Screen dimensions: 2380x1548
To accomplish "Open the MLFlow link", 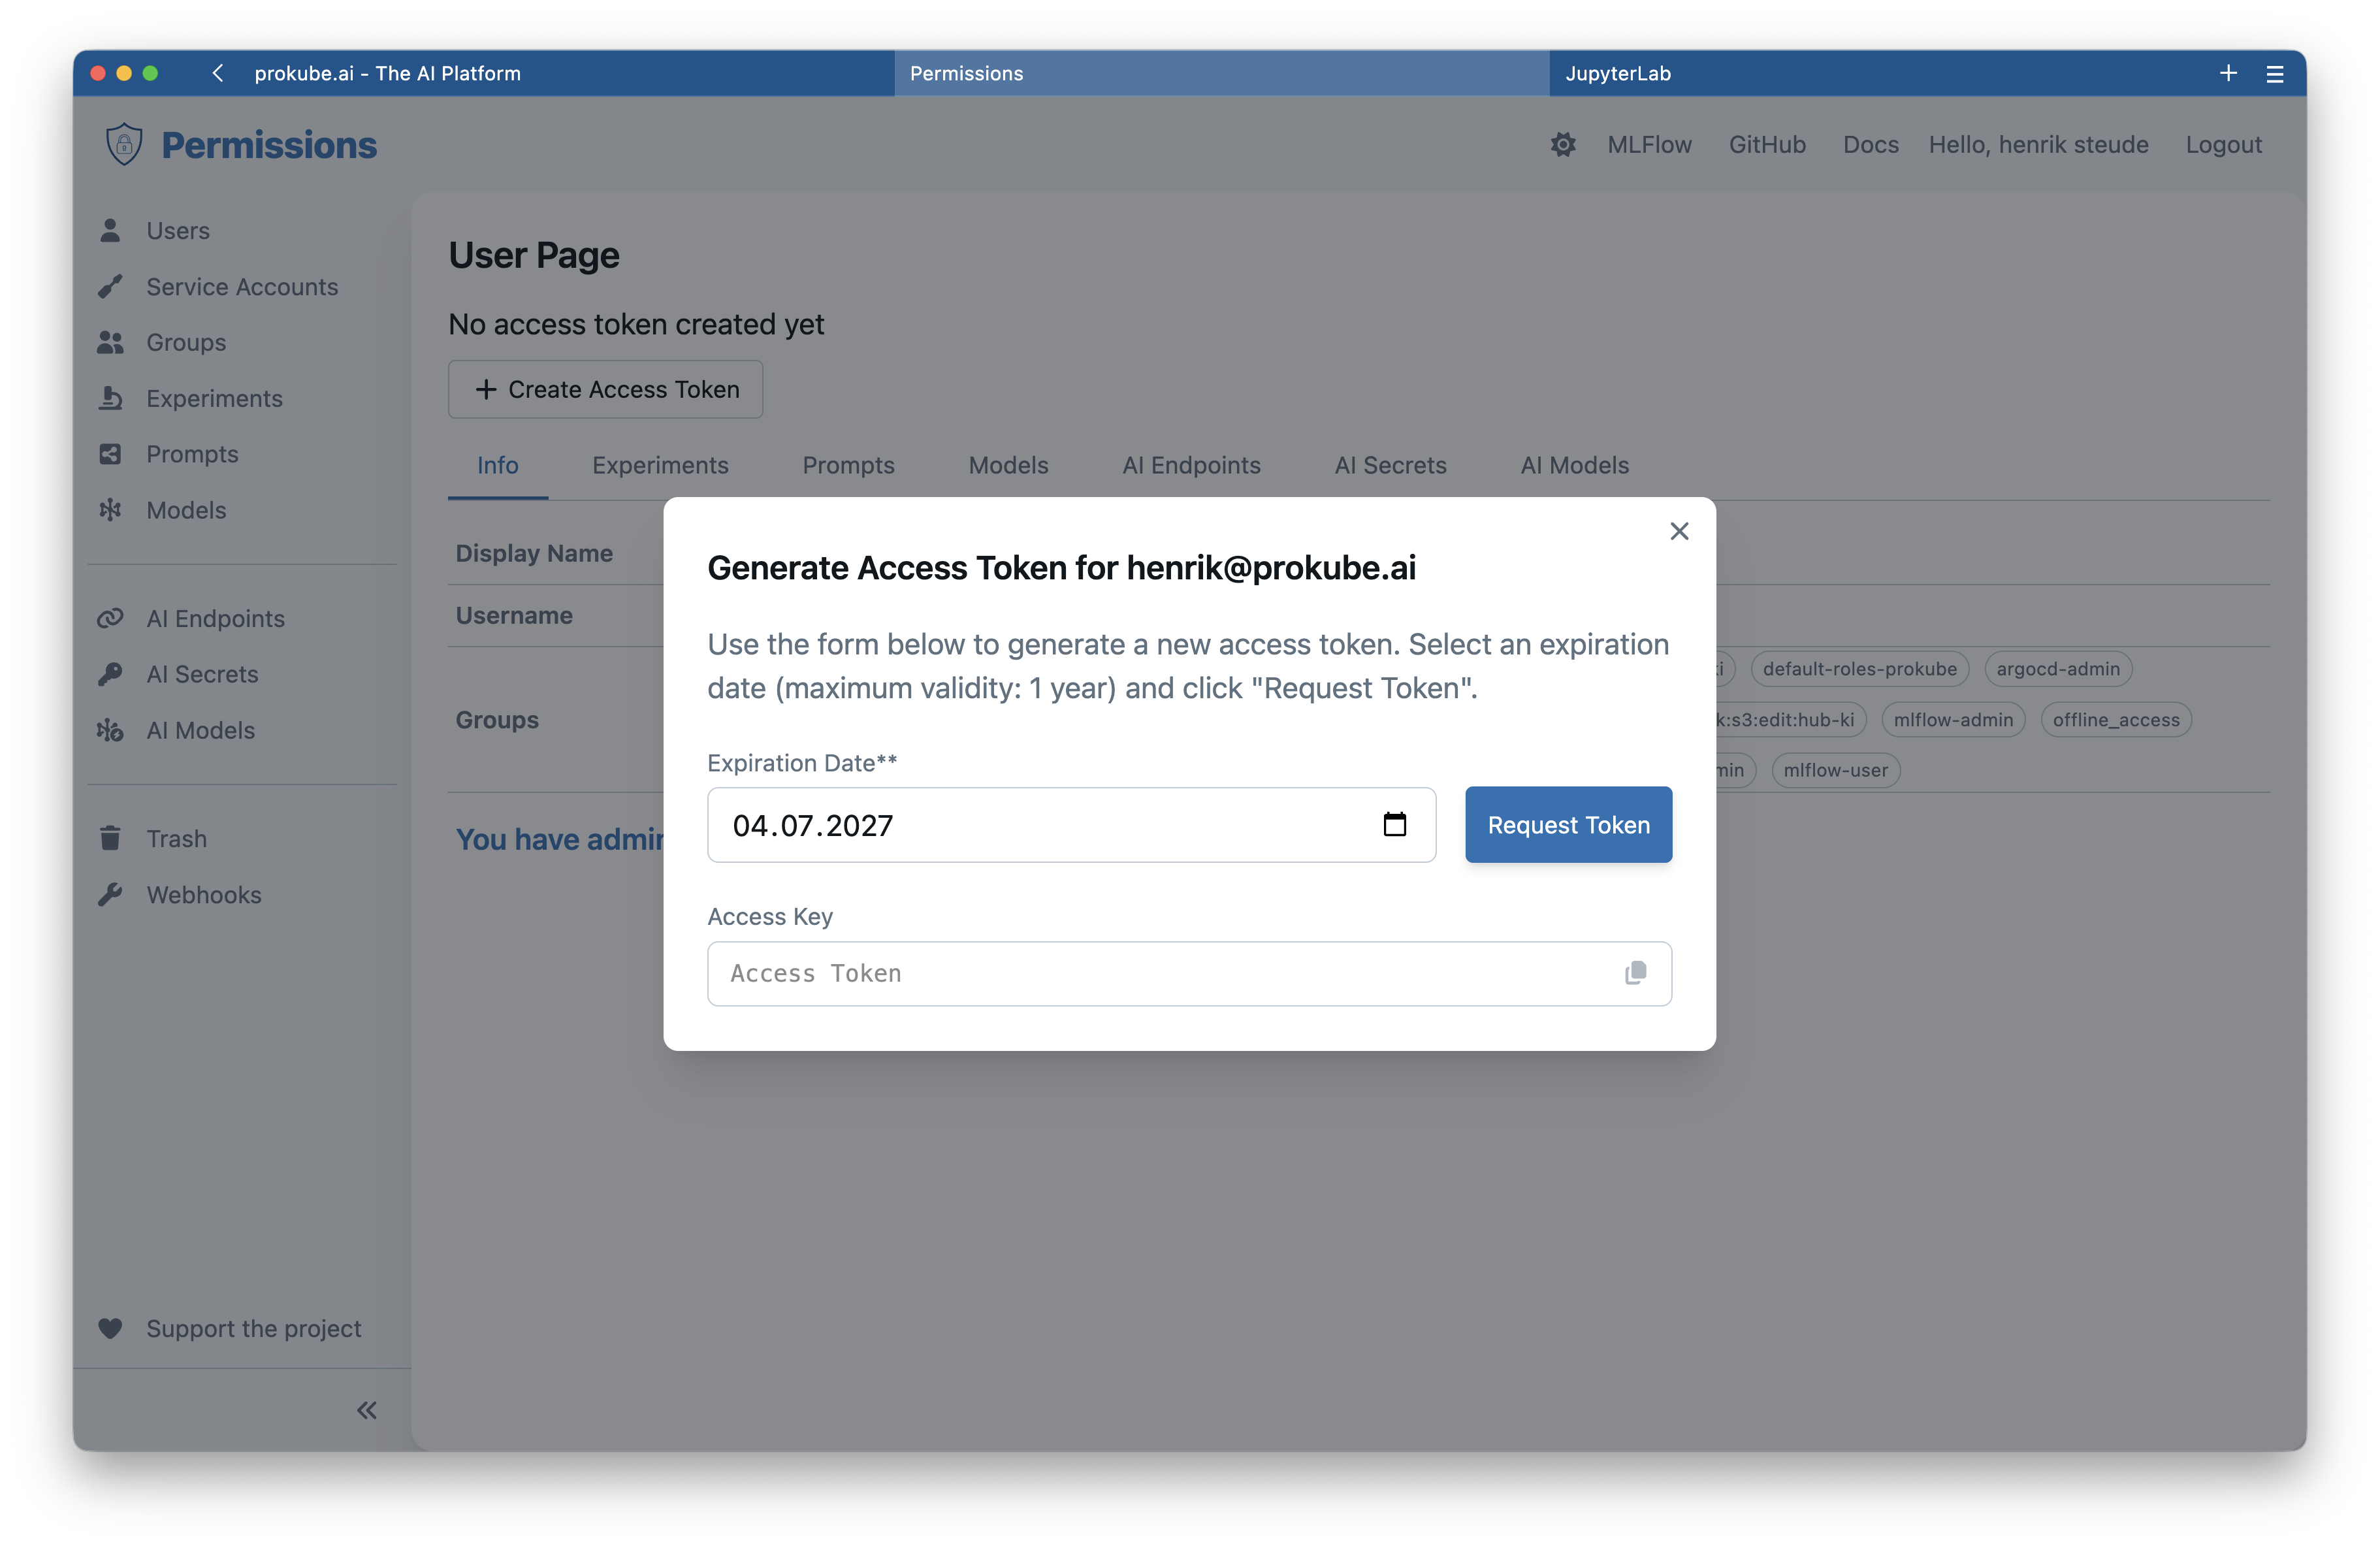I will [x=1649, y=145].
